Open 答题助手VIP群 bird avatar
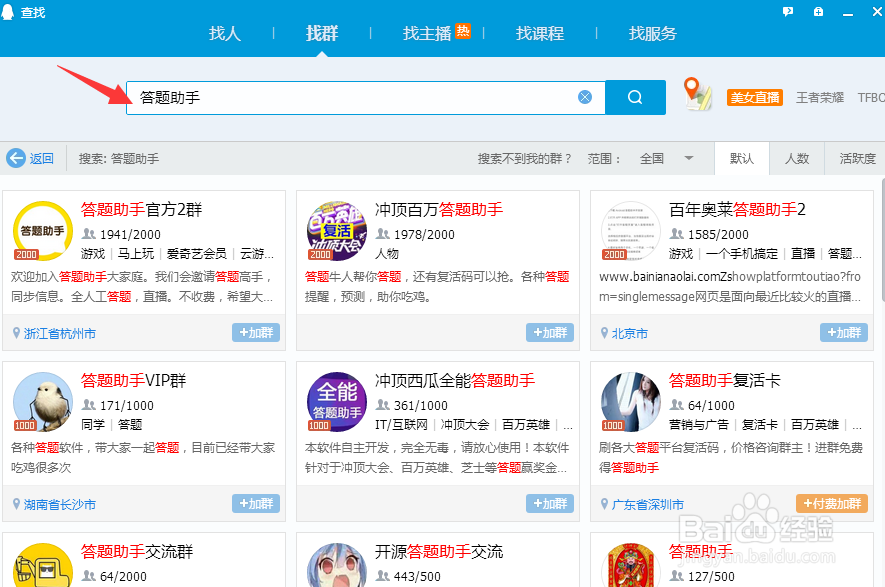885x587 pixels. [43, 402]
